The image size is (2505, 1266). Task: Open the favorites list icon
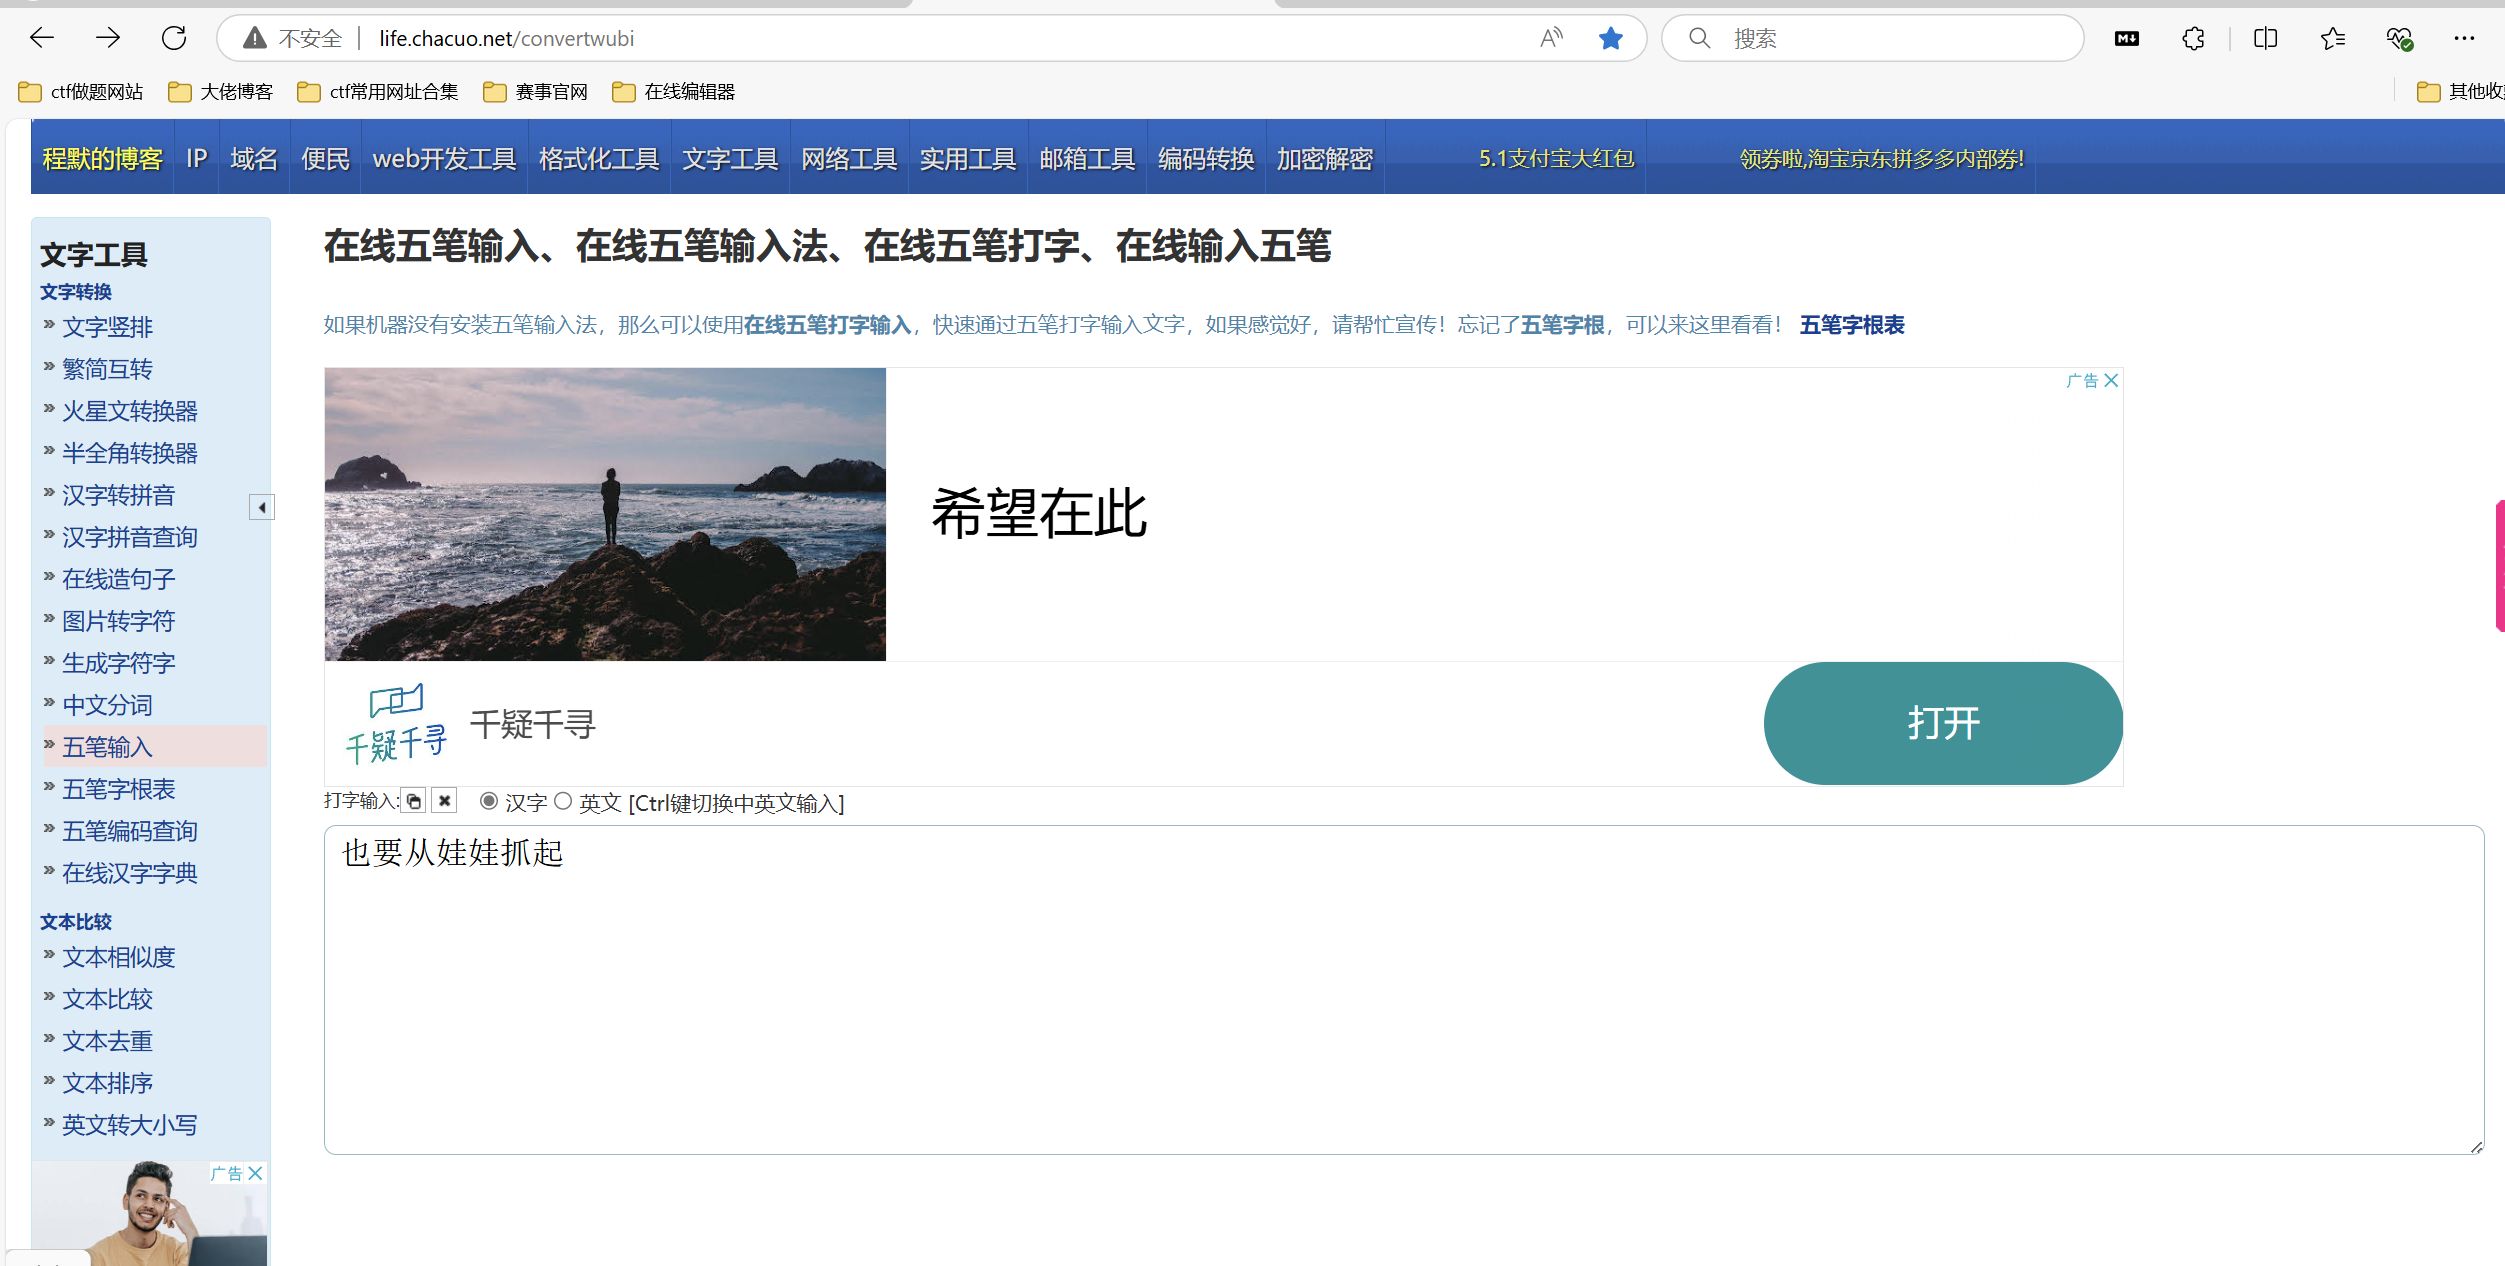(x=2332, y=38)
